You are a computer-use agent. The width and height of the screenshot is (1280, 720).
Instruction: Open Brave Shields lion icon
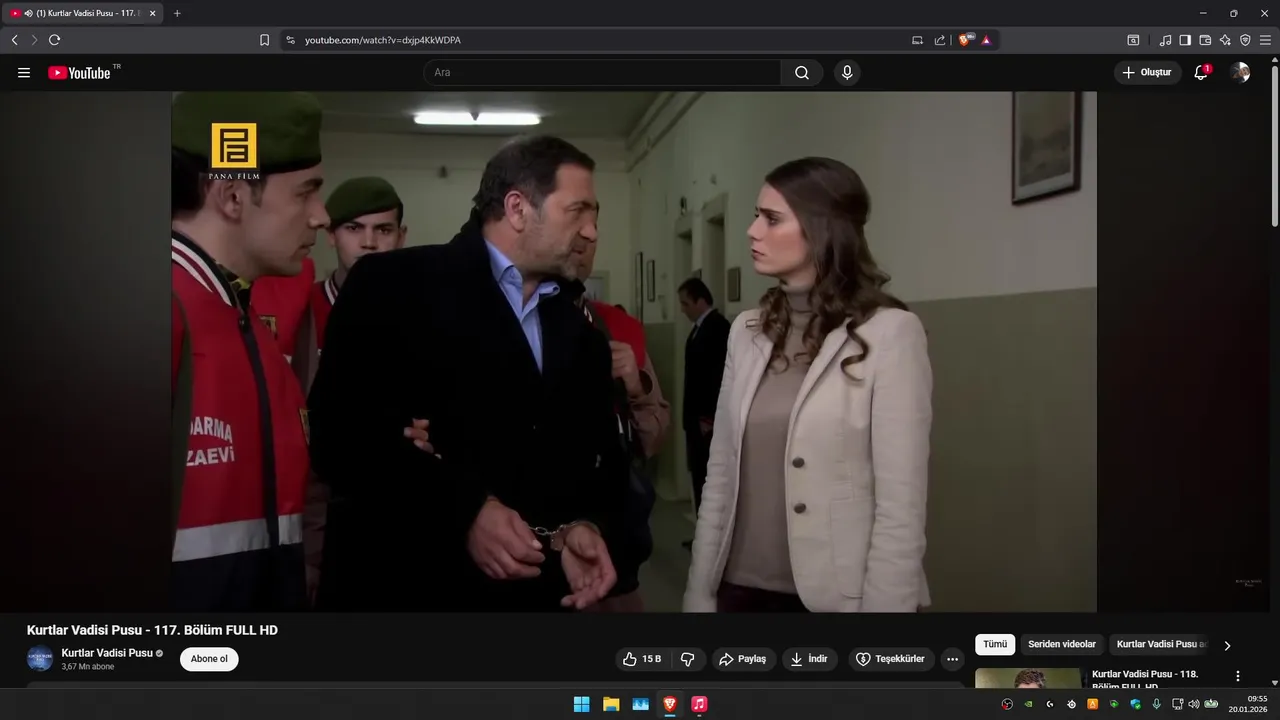coord(965,40)
